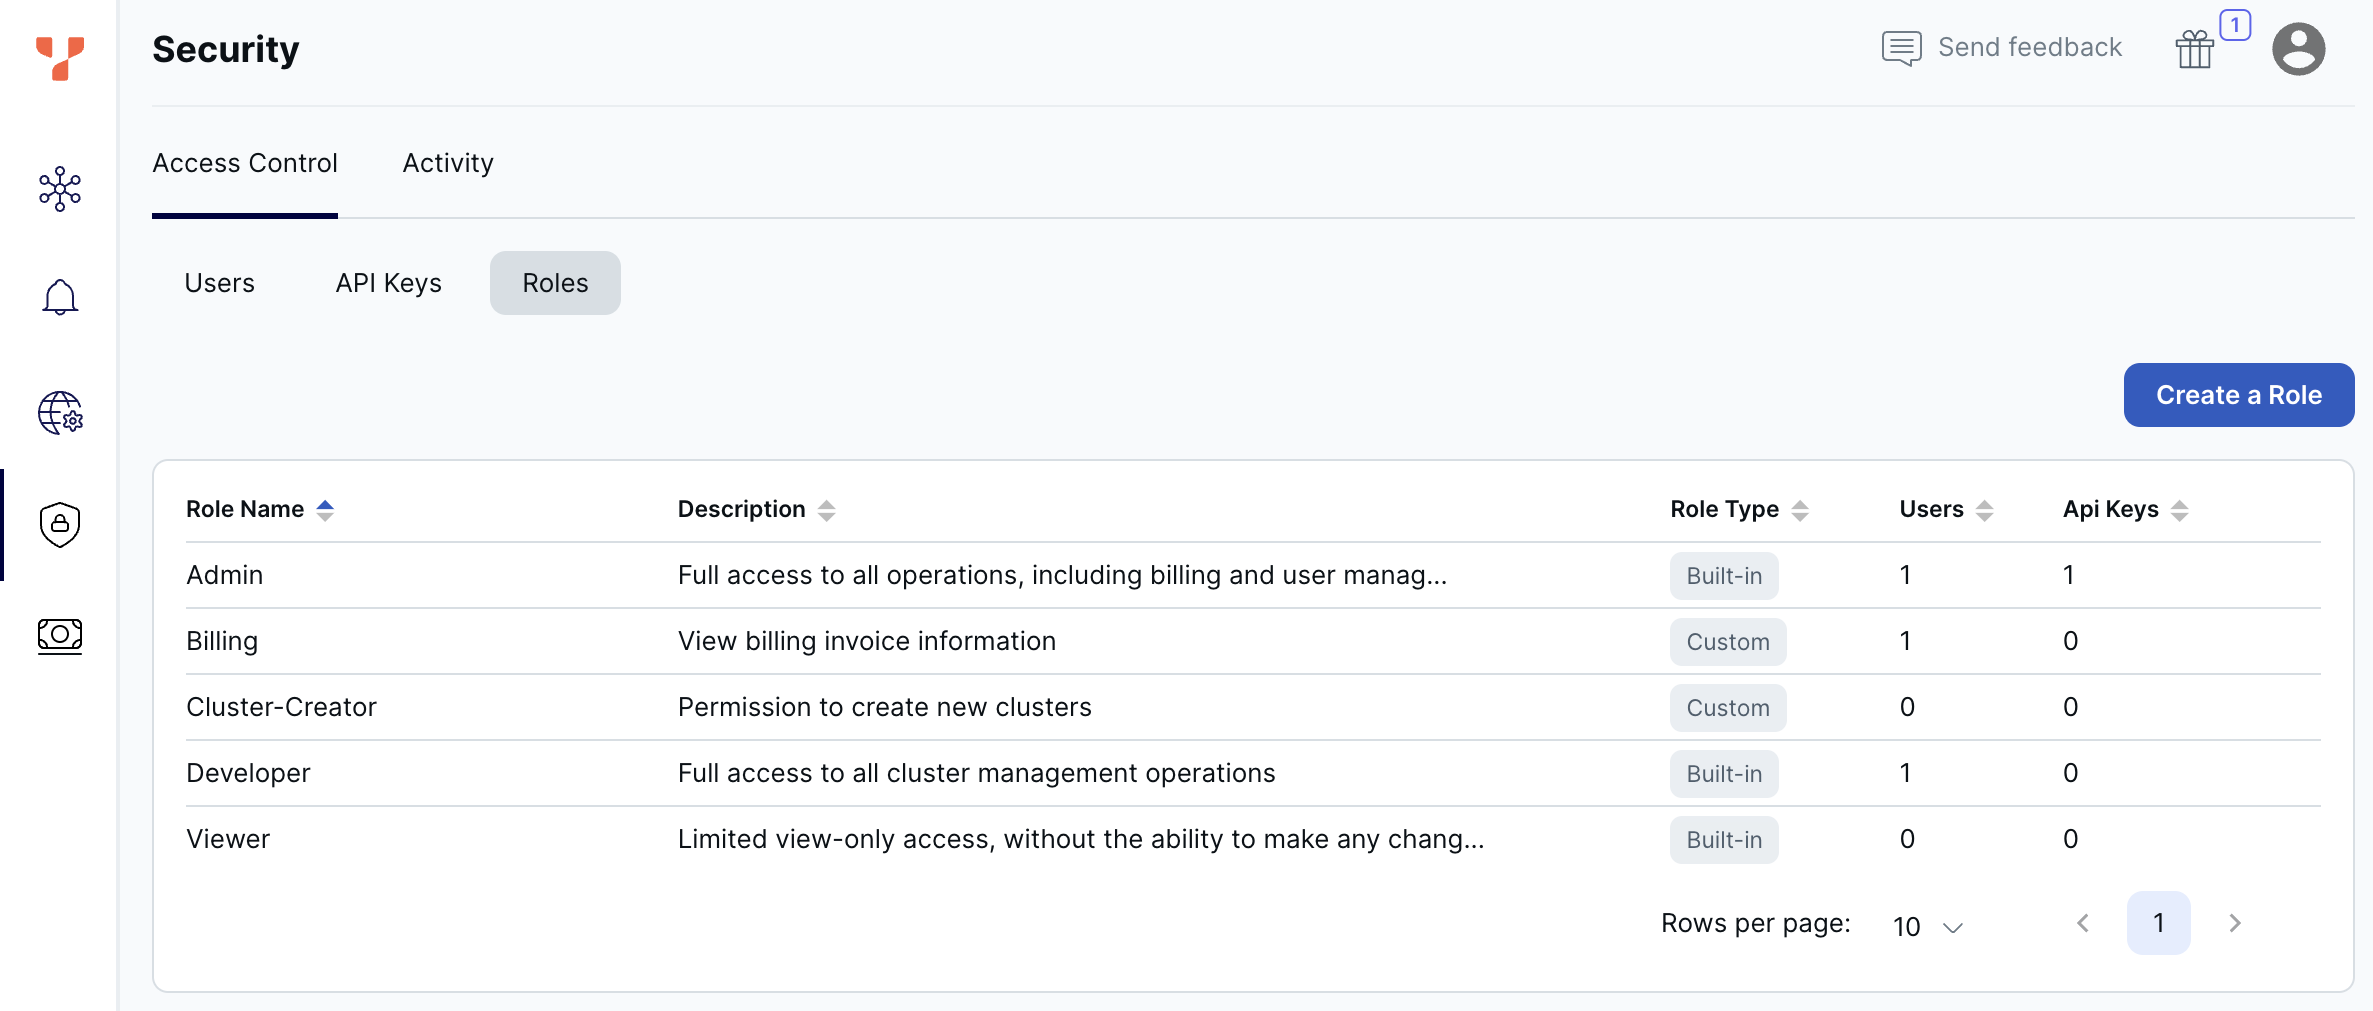The image size is (2373, 1011).
Task: Open the user profile avatar menu
Action: 2298,47
